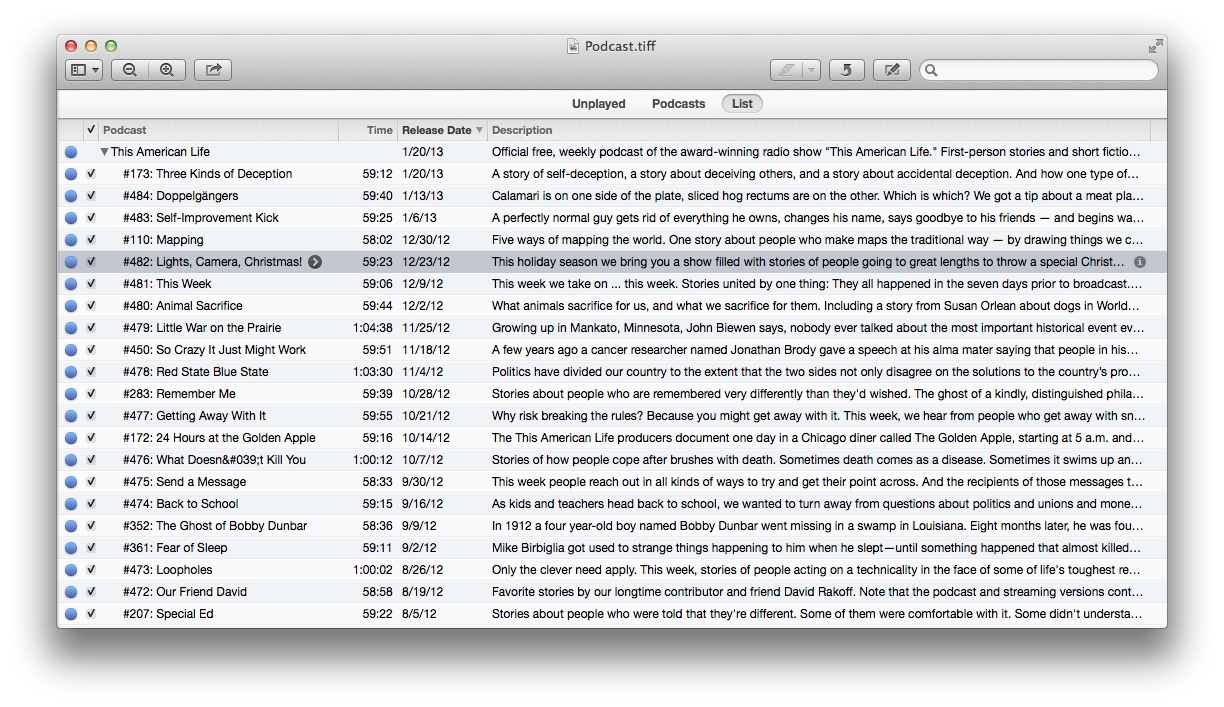Click blue dot beside #450: So Crazy It Just Might Work
The width and height of the screenshot is (1224, 707).
(71, 350)
